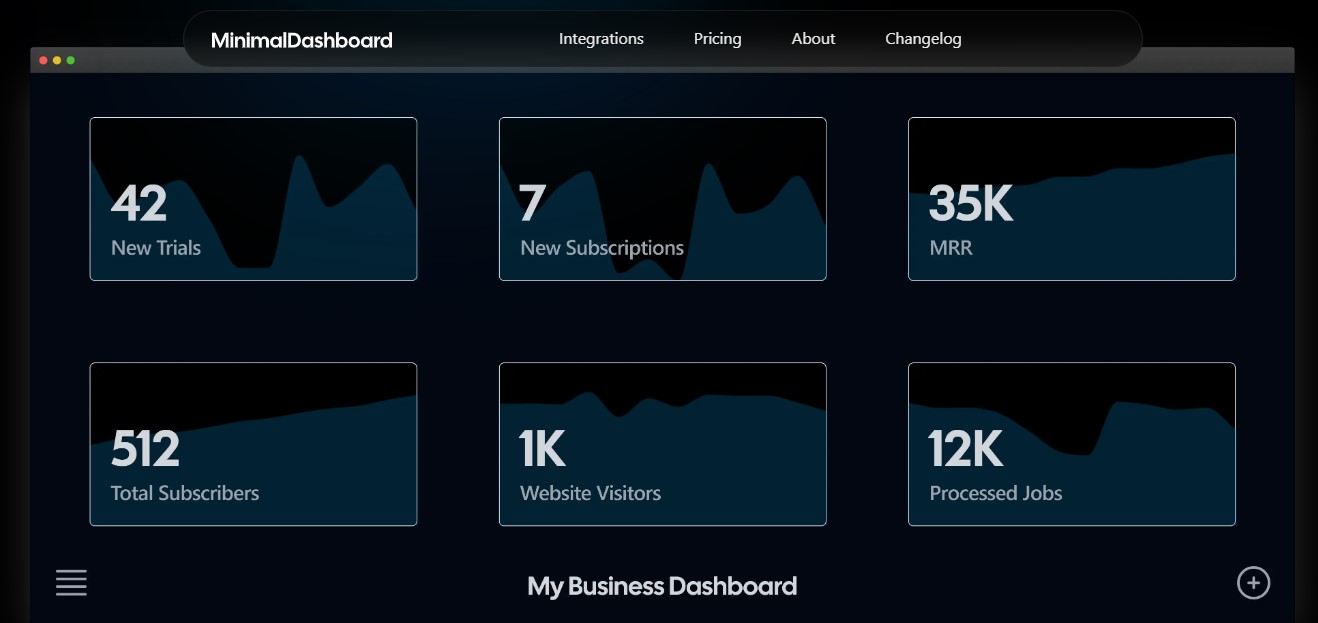The image size is (1318, 623).
Task: Open the hamburger menu icon
Action: [71, 583]
